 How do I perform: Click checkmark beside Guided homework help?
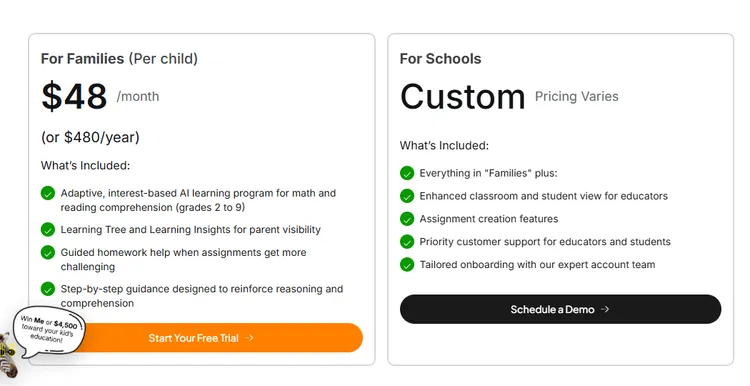48,253
